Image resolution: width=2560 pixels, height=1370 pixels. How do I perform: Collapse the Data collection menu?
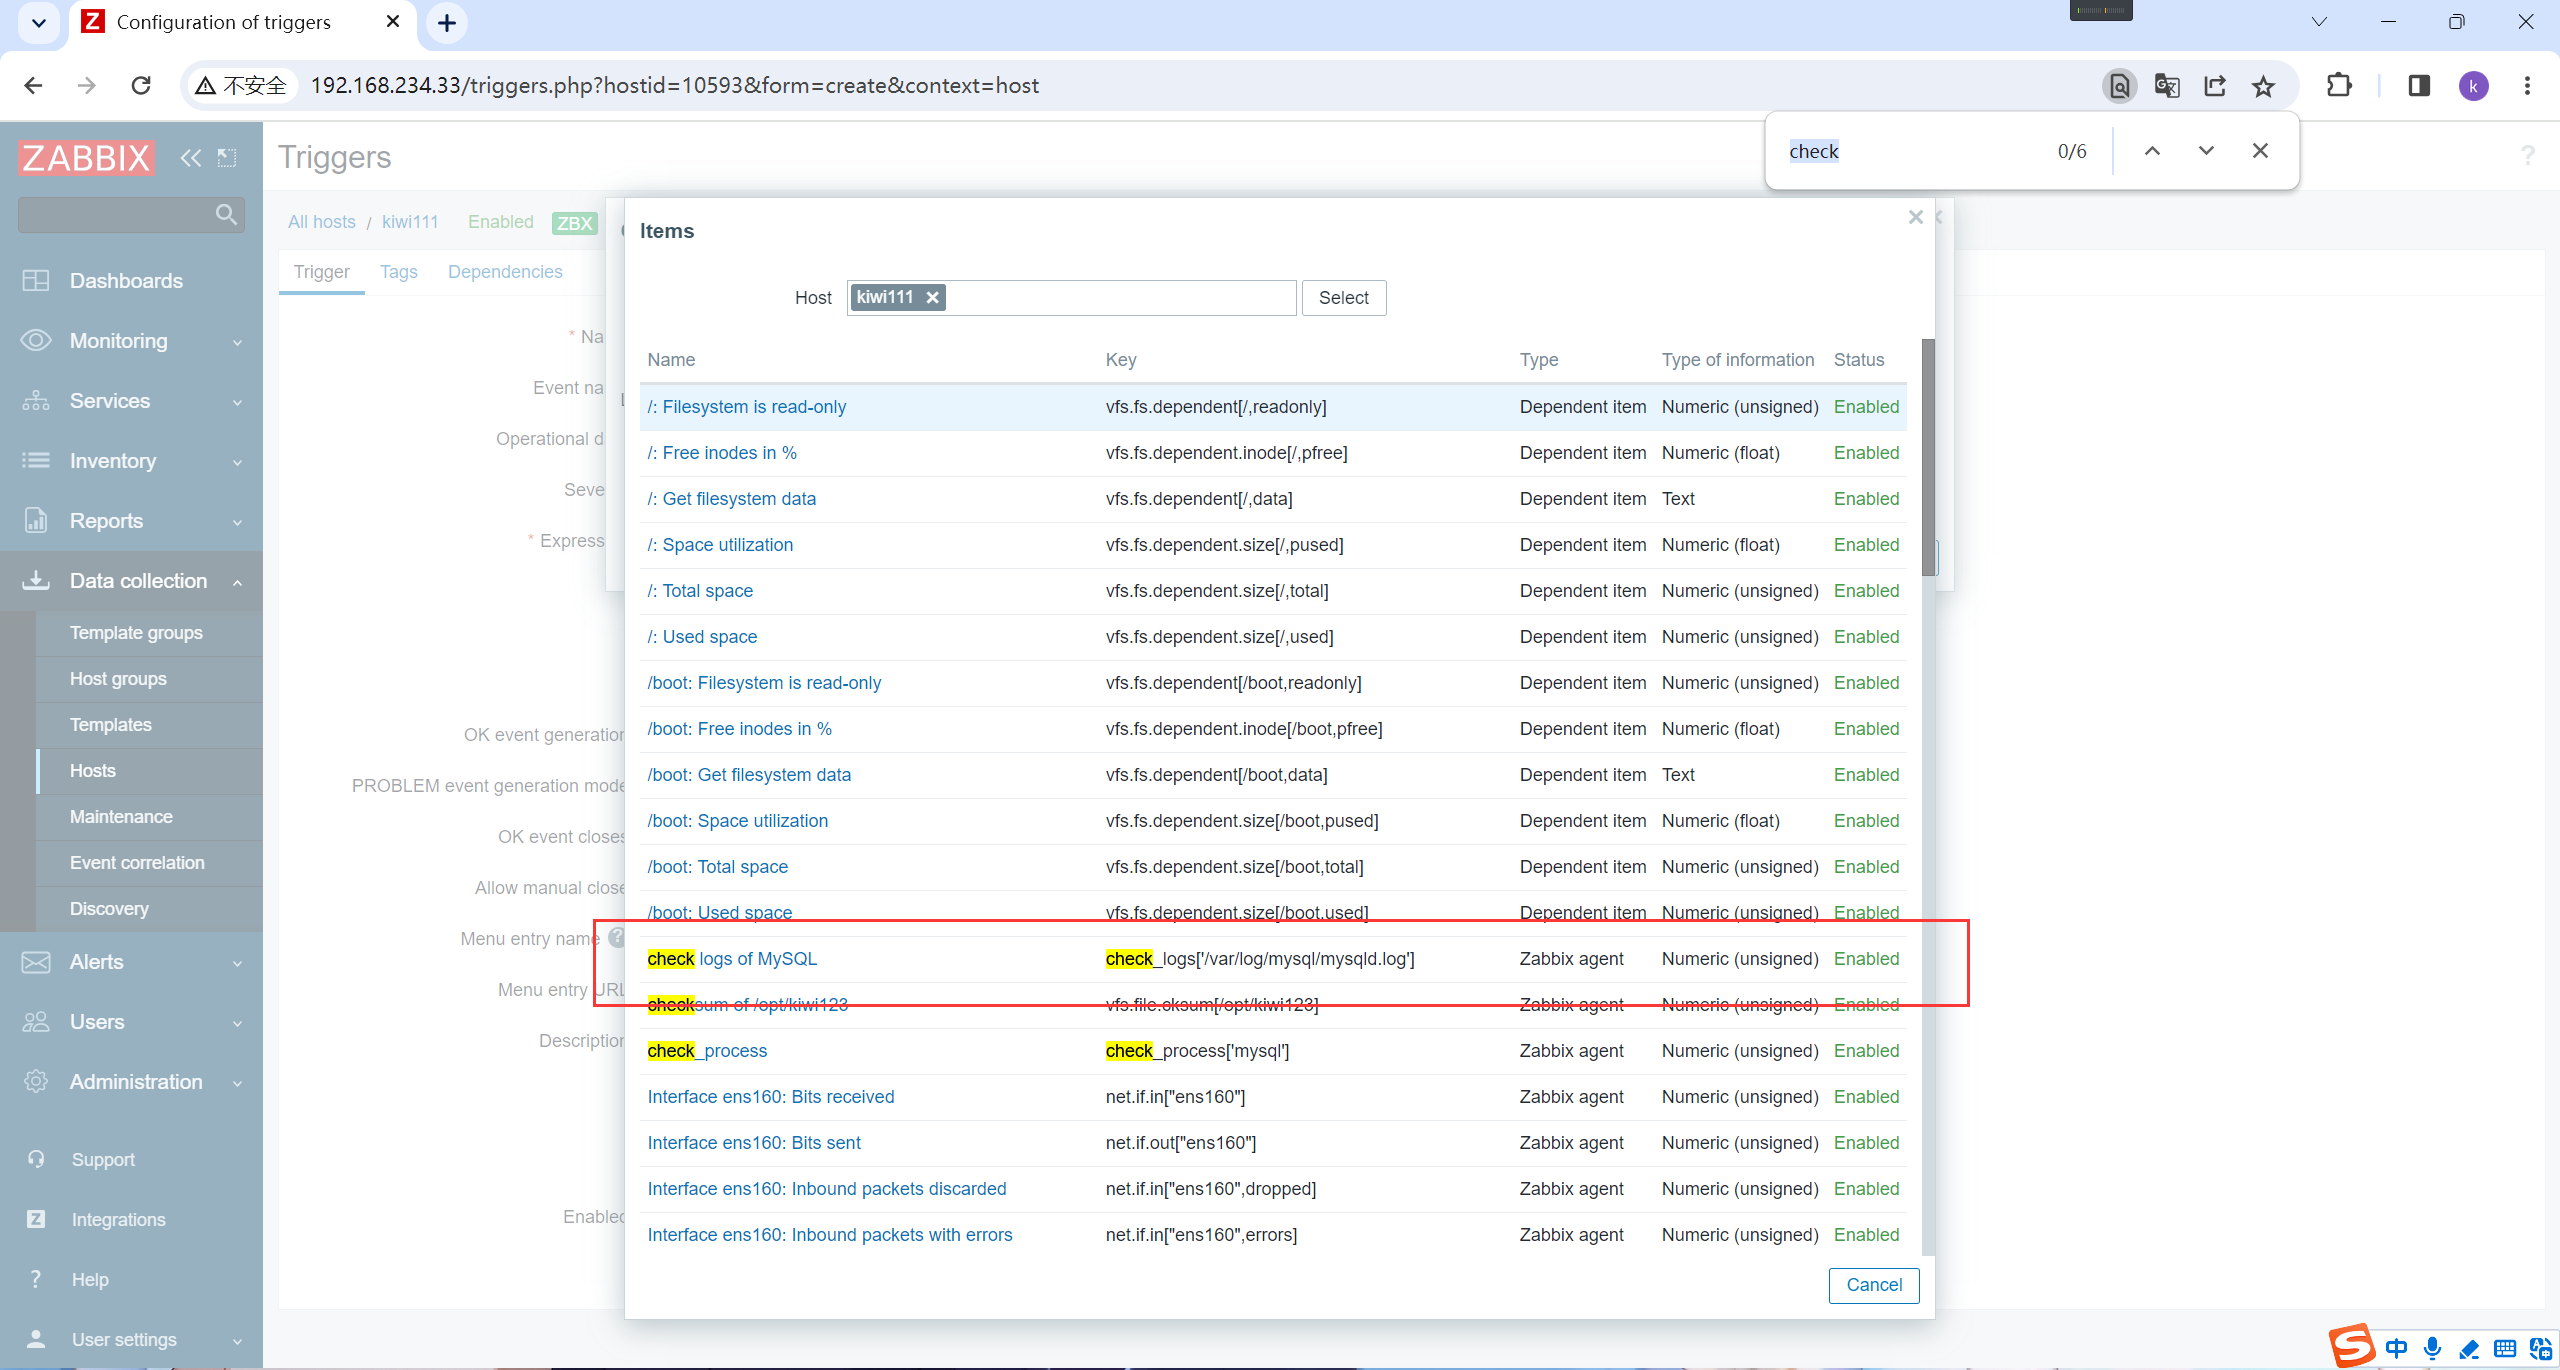tap(131, 581)
